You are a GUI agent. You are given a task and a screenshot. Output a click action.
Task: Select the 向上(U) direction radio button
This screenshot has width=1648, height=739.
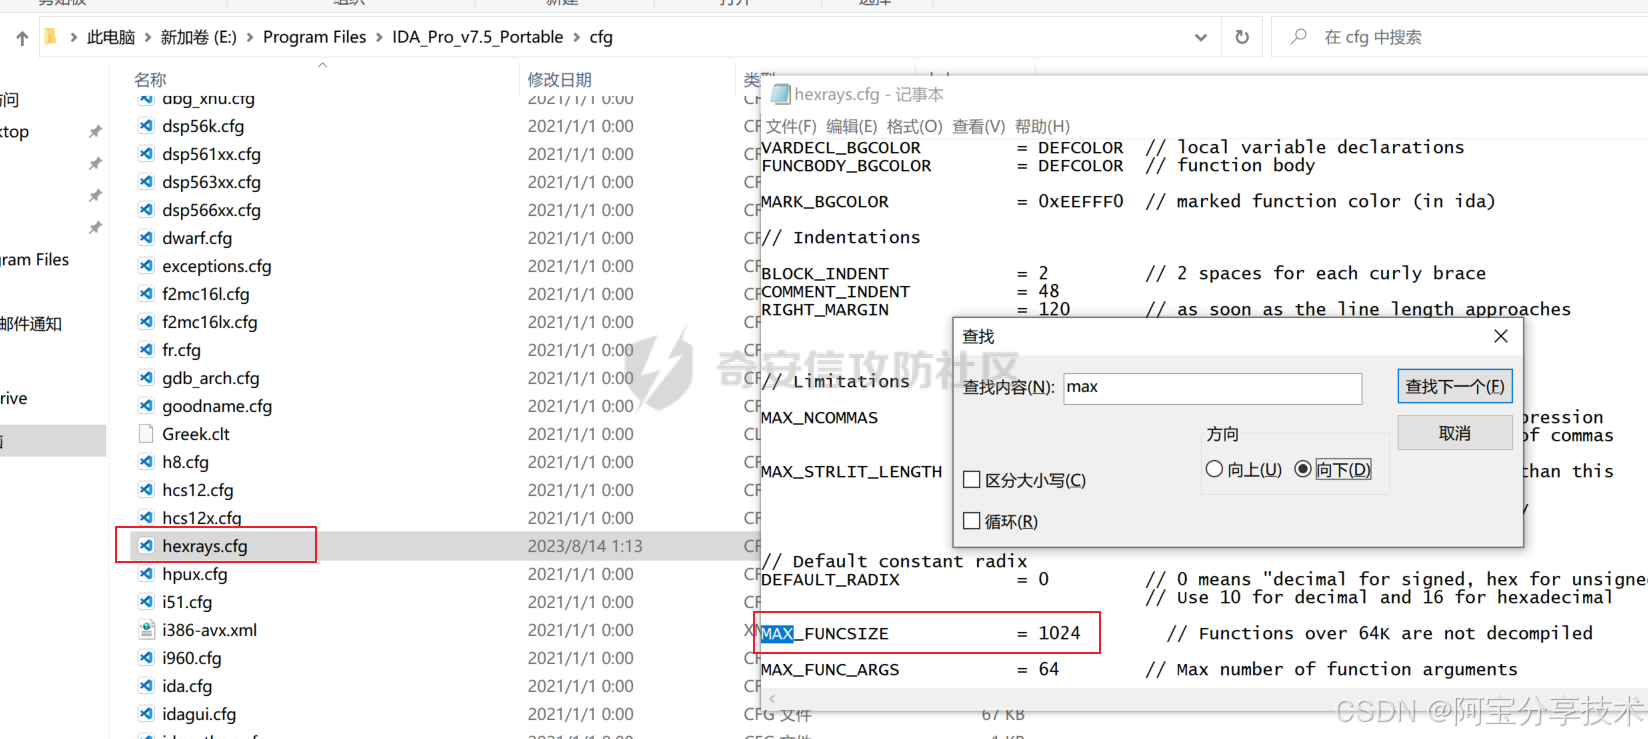(1214, 469)
